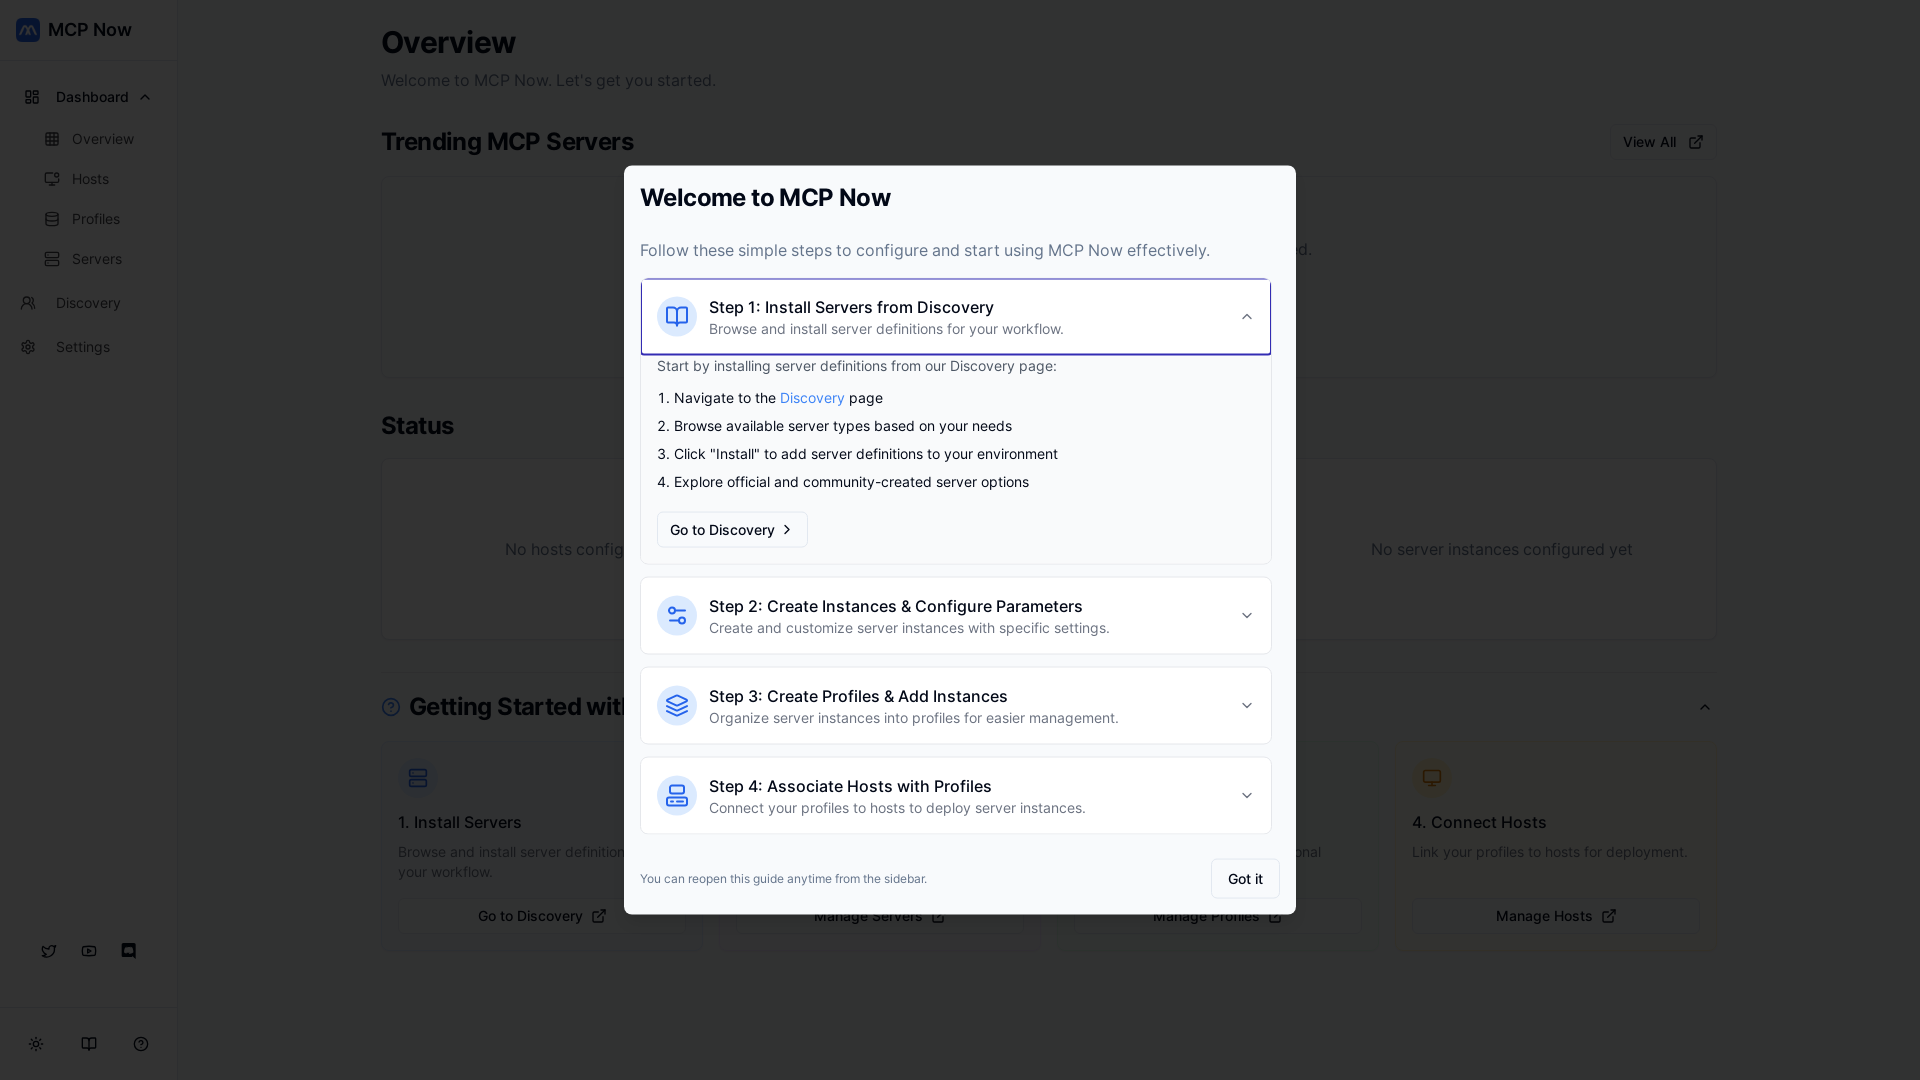Click "1. Install Servers" card title
Screen dimensions: 1920x1080
460,822
